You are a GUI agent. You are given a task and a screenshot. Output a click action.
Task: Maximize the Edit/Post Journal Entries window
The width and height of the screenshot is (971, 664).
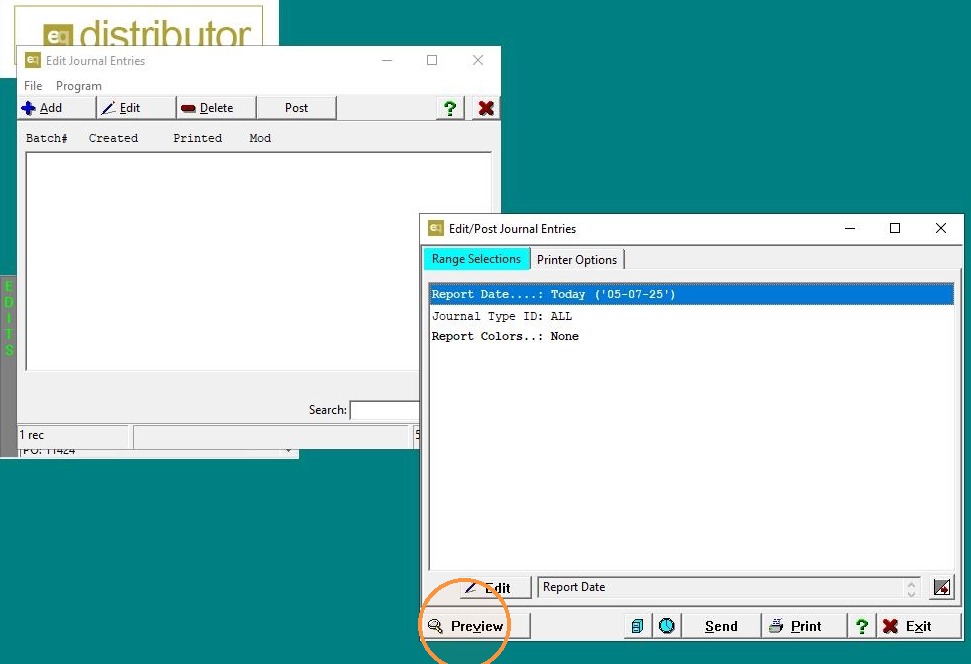click(x=895, y=229)
